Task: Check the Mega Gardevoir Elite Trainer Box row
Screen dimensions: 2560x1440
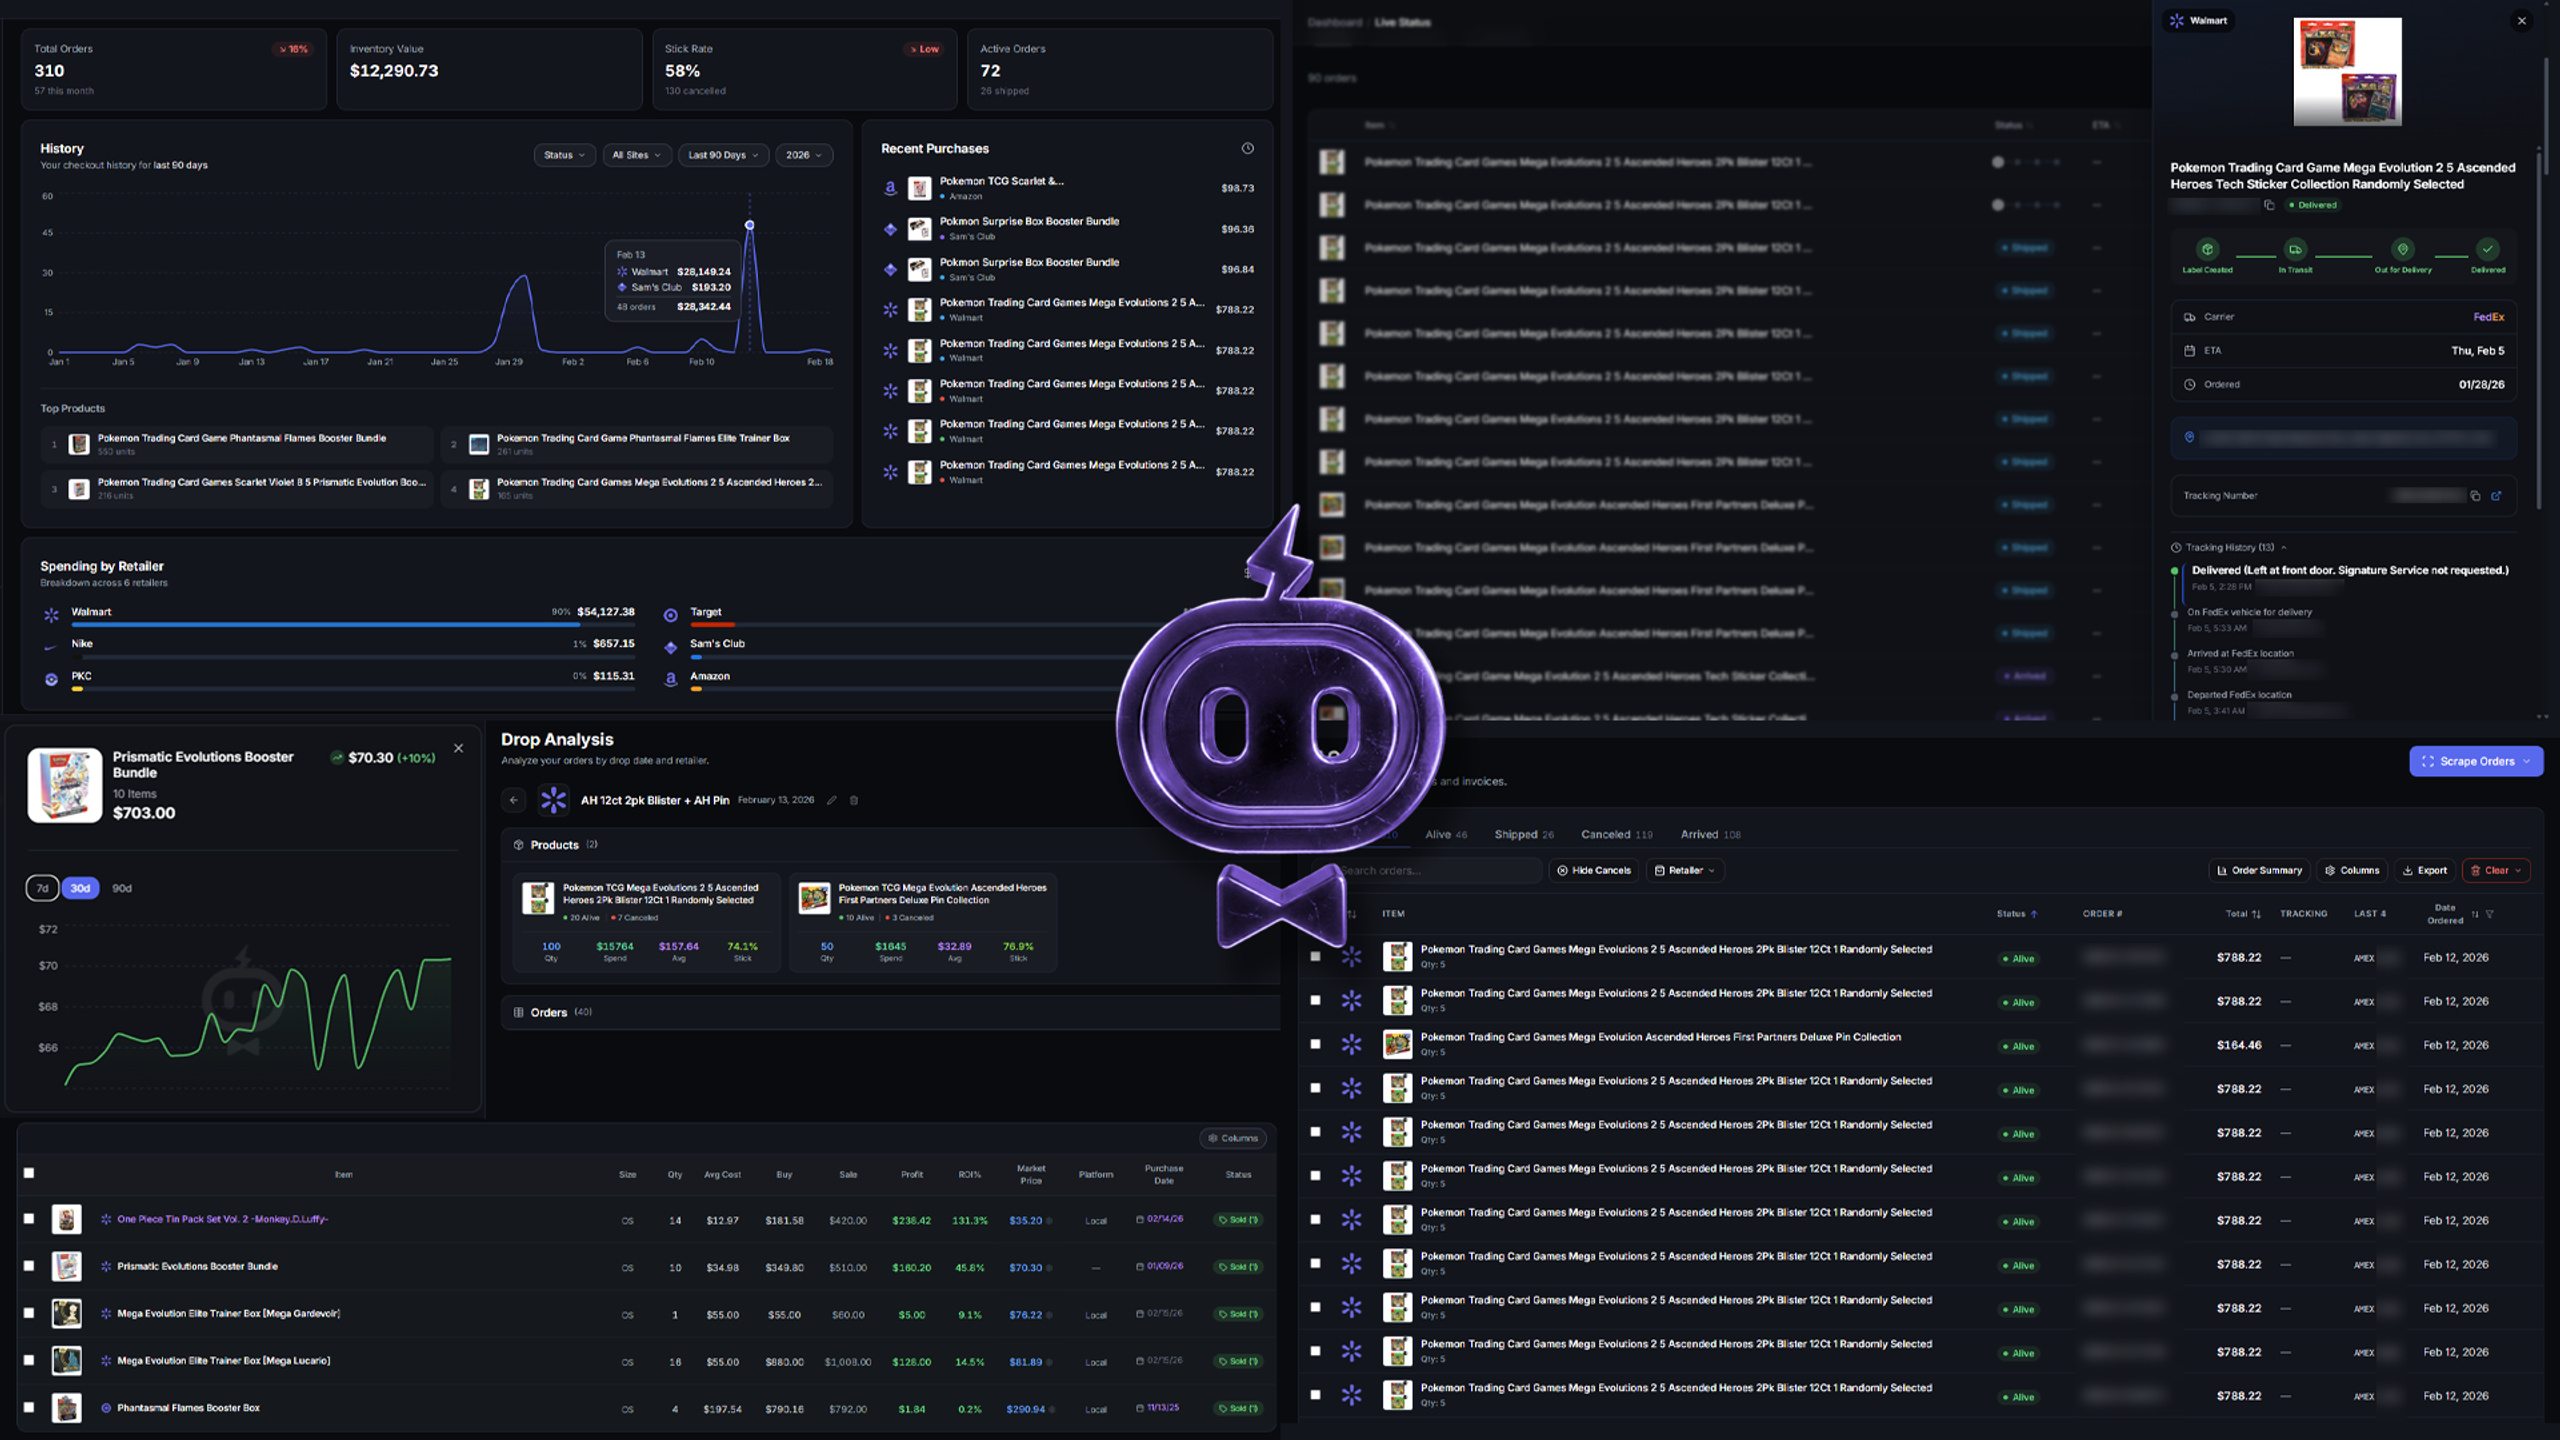Action: 29,1313
